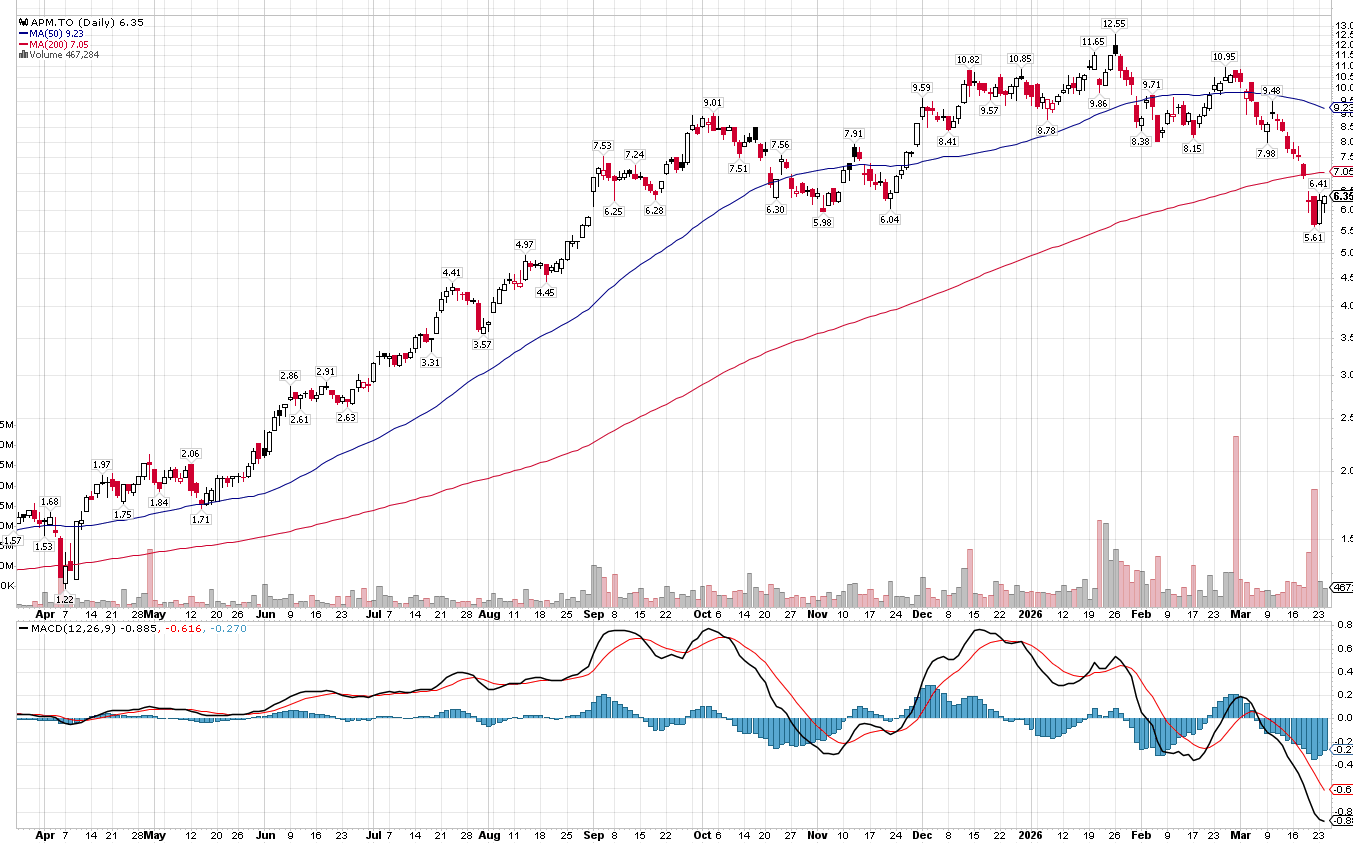This screenshot has width=1353, height=844.
Task: Click the 12.55 peak price label
Action: coord(1114,23)
